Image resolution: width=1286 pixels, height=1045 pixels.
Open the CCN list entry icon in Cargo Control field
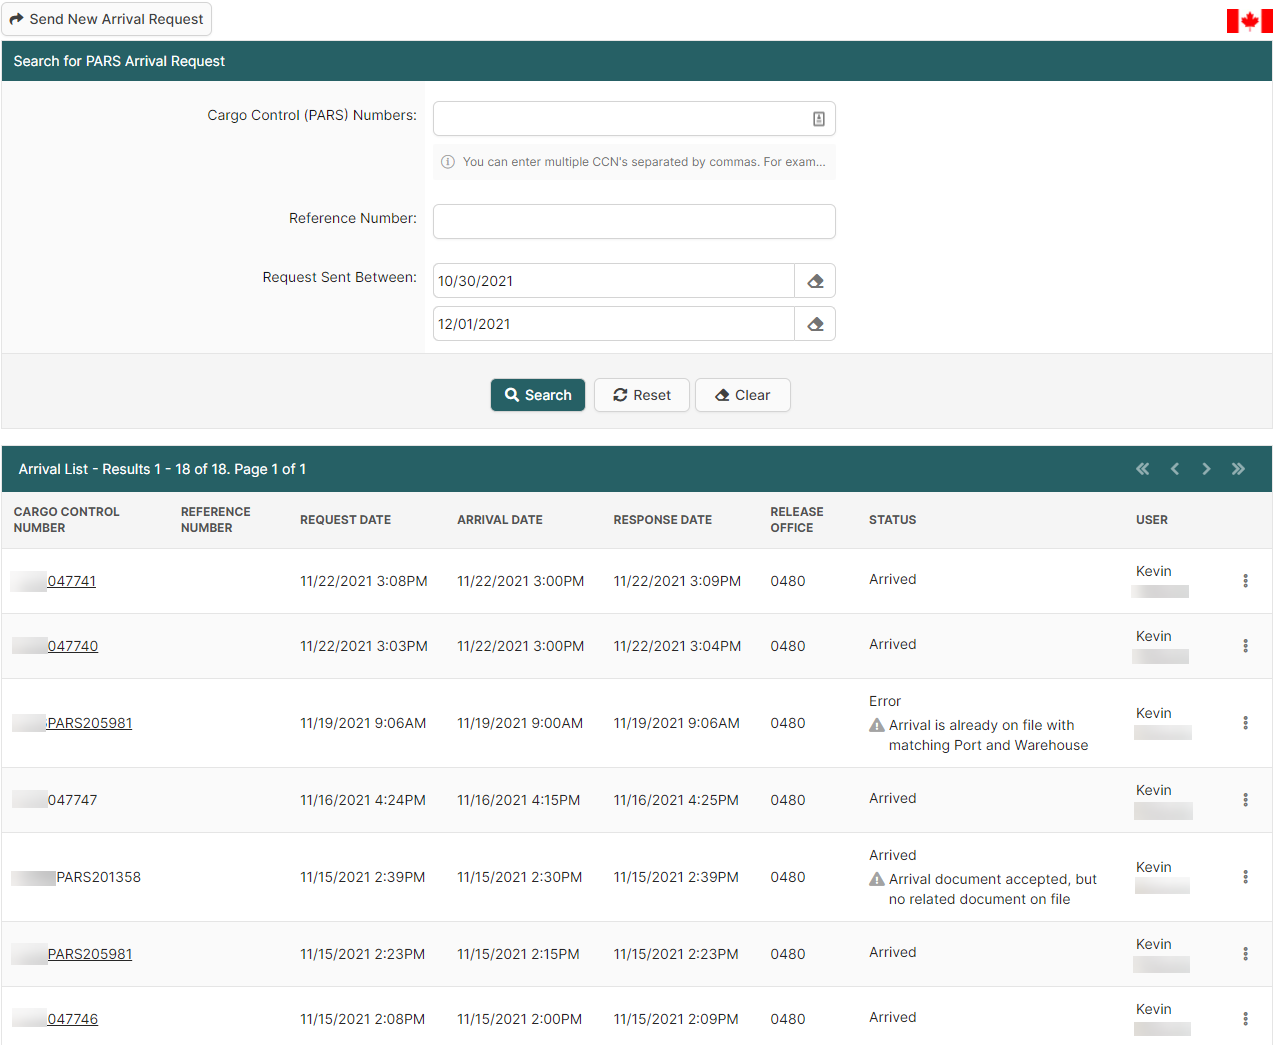[818, 119]
